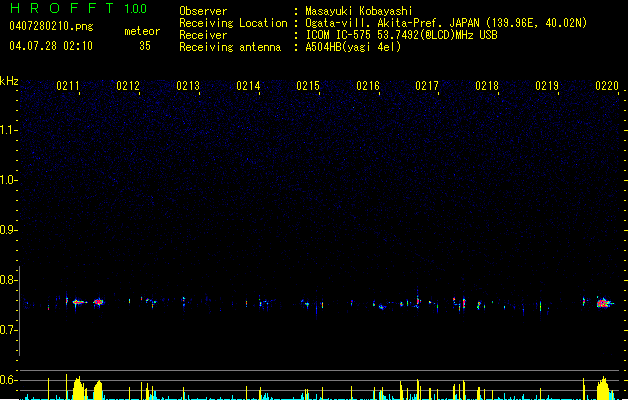This screenshot has width=629, height=400.
Task: Click the meteor label
Action: (142, 31)
